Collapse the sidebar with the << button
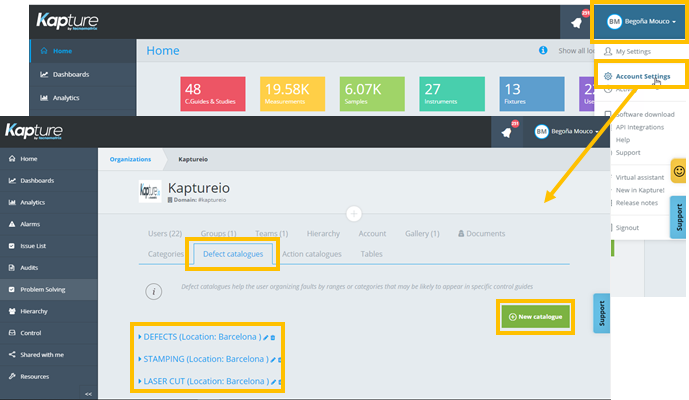 pyautogui.click(x=88, y=394)
